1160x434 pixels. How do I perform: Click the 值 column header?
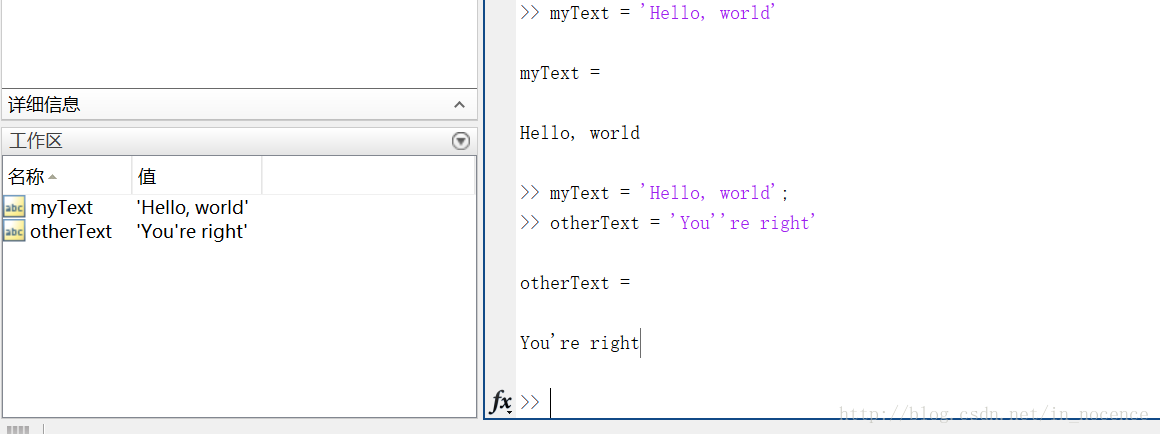pos(147,177)
